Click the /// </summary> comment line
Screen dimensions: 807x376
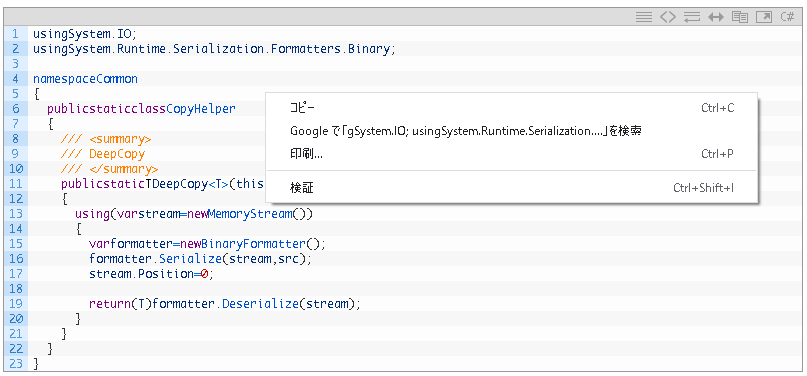110,169
